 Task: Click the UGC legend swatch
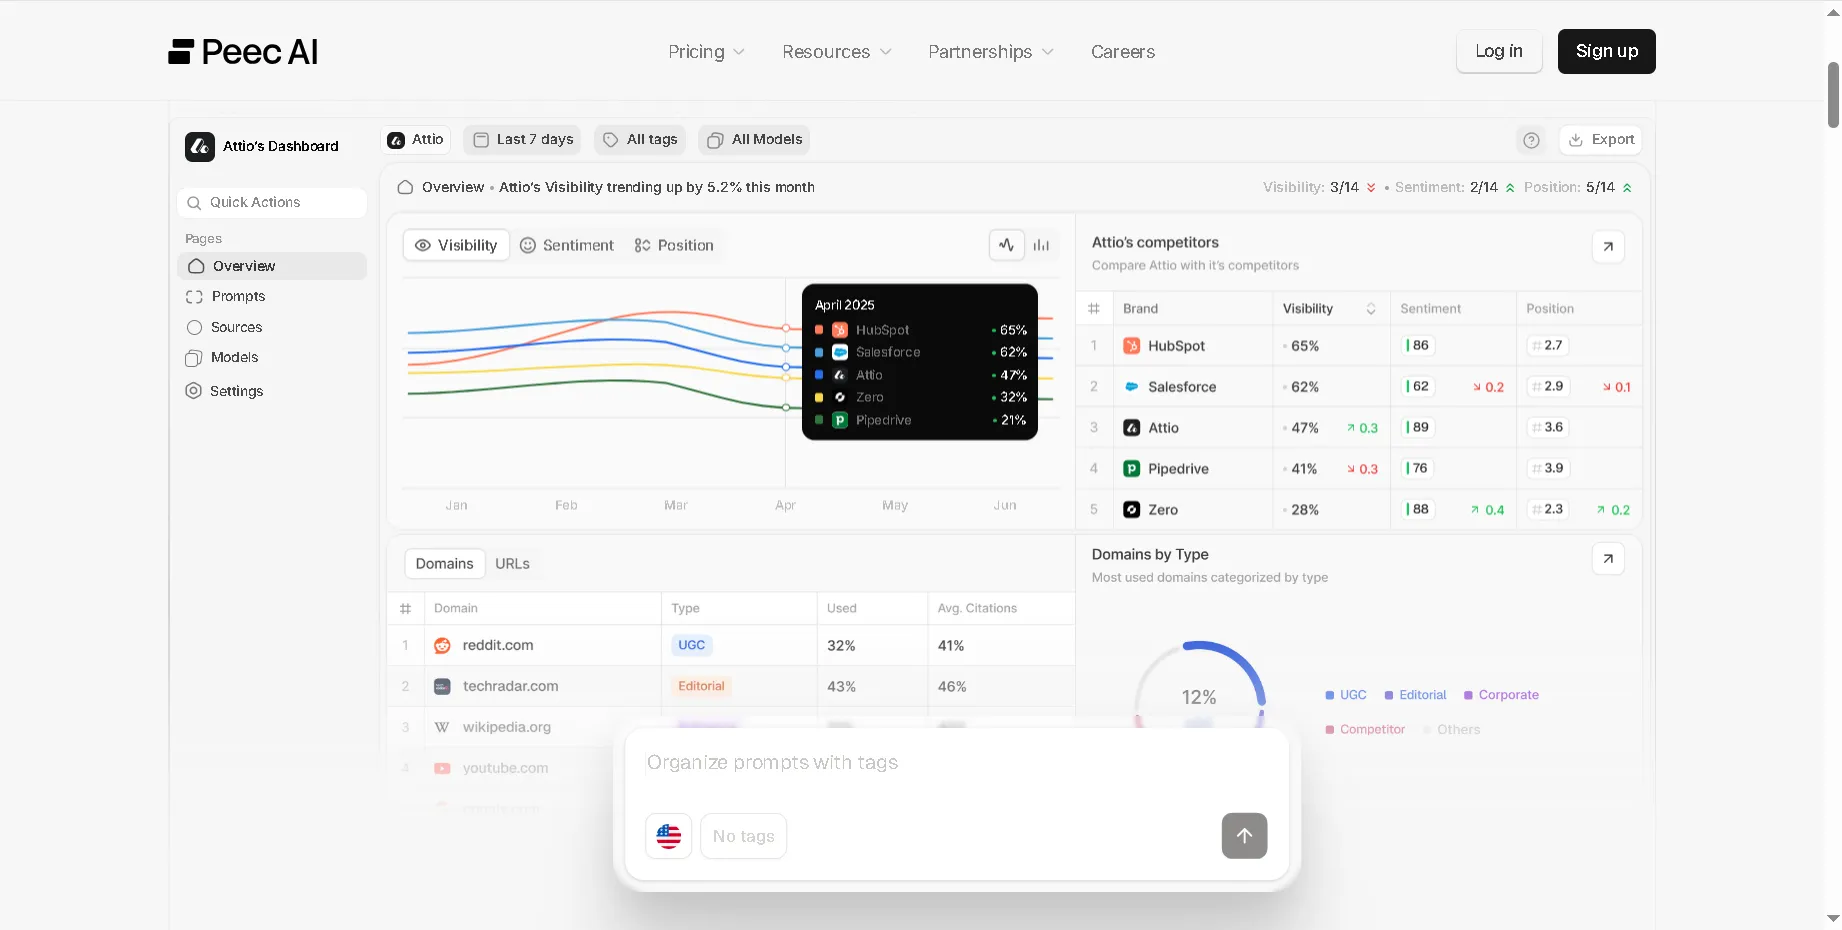1330,695
